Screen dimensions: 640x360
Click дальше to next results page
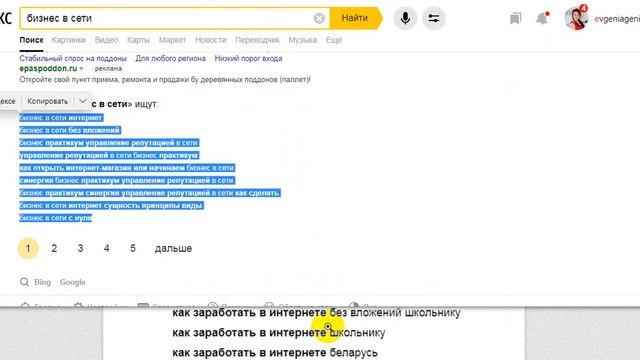[x=173, y=248]
